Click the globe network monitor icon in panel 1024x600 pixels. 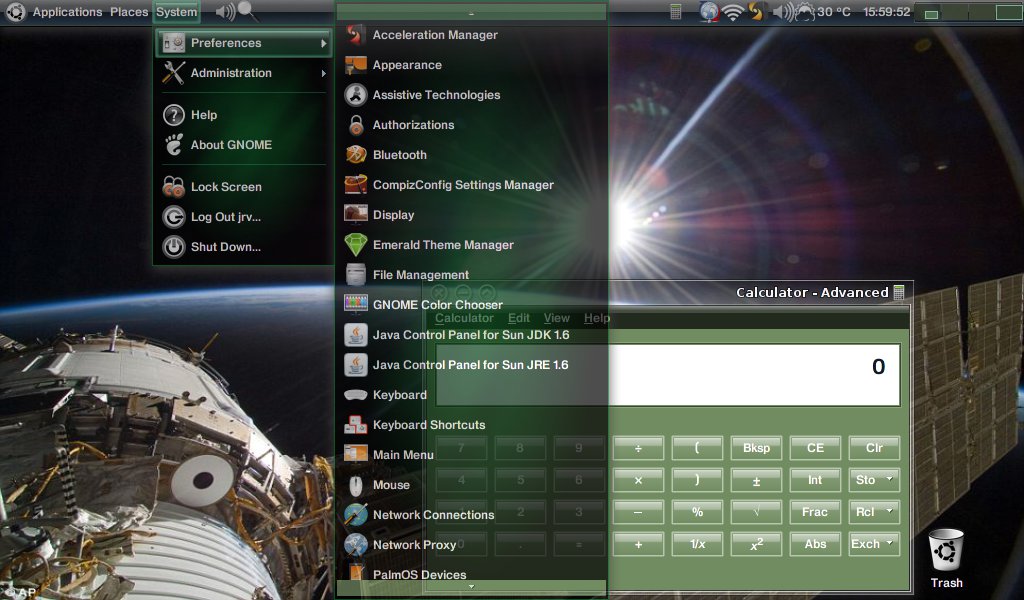pos(709,12)
